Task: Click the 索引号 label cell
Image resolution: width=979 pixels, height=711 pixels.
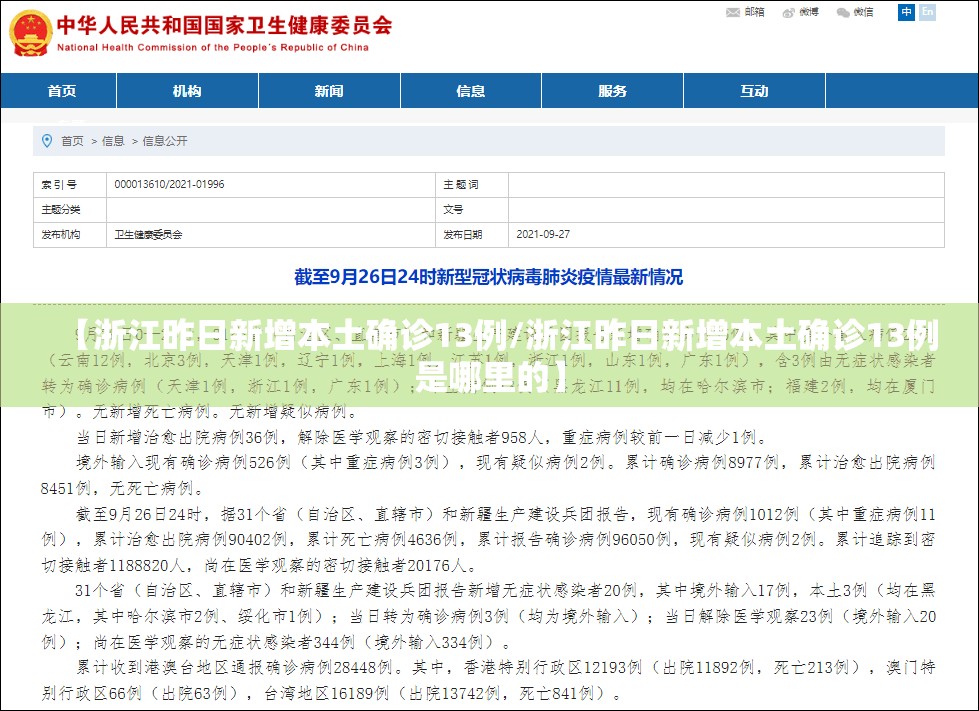Action: pos(70,185)
